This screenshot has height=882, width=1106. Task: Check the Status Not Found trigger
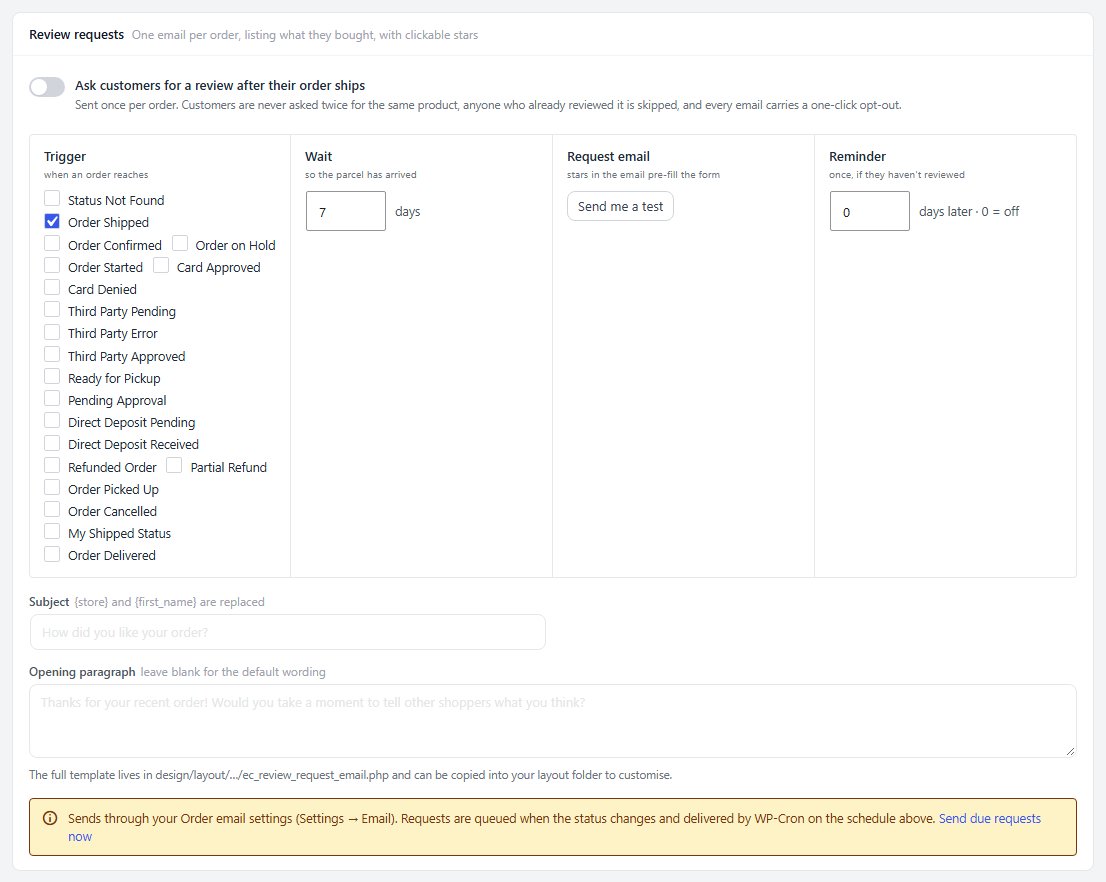click(52, 198)
